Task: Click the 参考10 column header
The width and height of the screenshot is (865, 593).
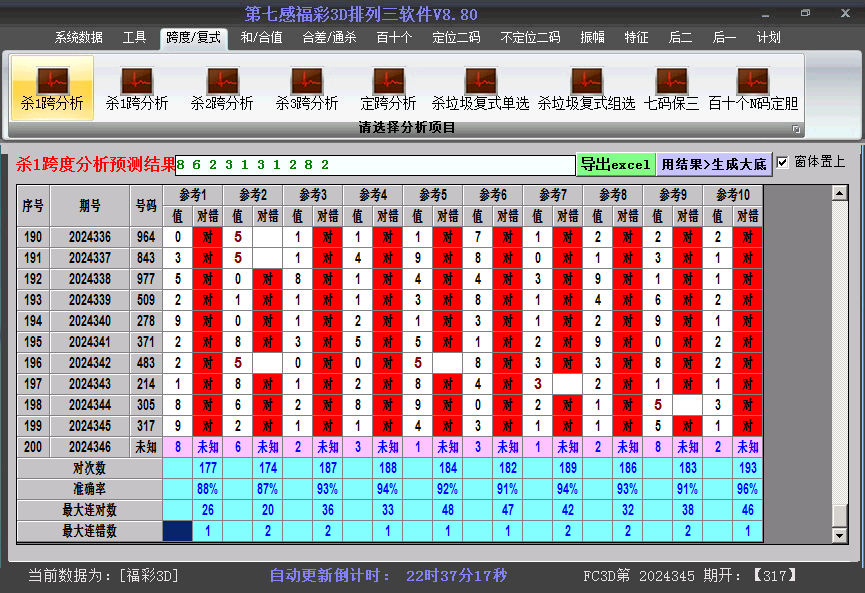Action: [733, 195]
